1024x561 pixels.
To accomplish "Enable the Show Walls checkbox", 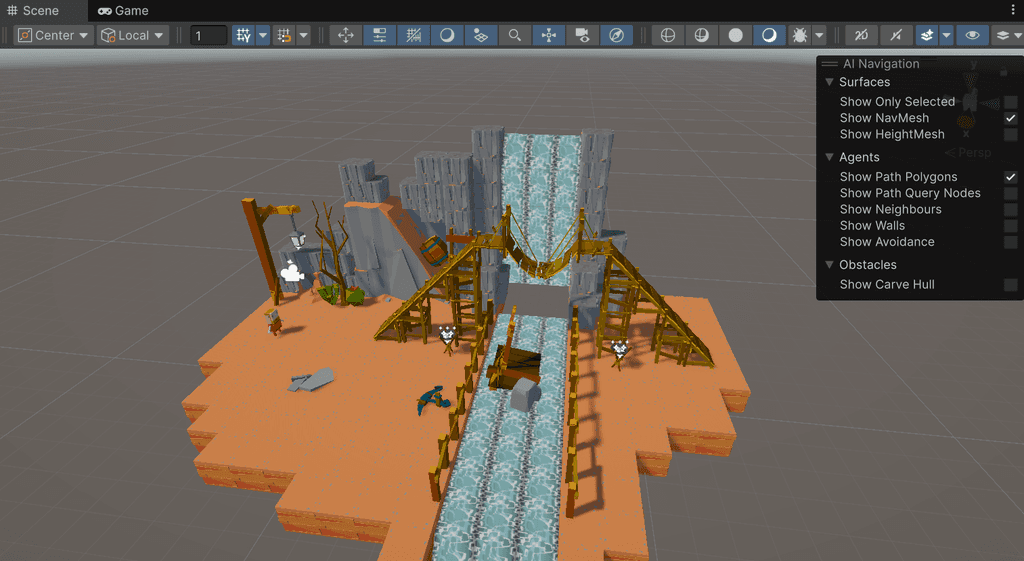I will click(1010, 226).
